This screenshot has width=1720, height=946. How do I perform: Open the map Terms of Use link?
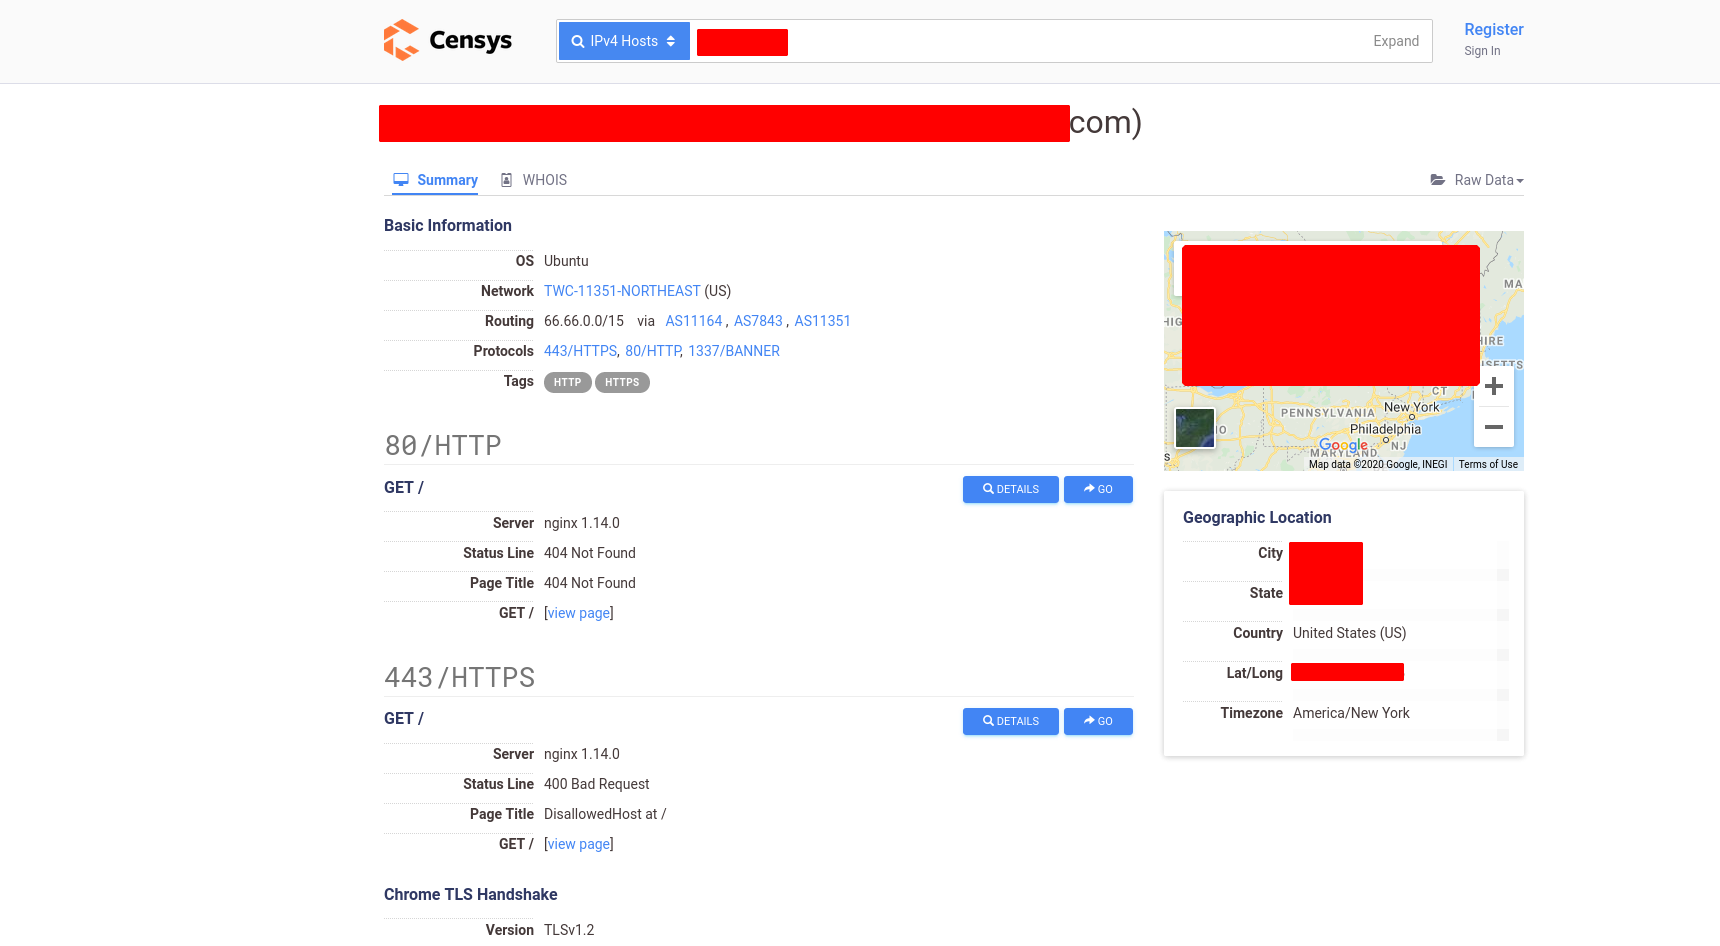pyautogui.click(x=1488, y=464)
